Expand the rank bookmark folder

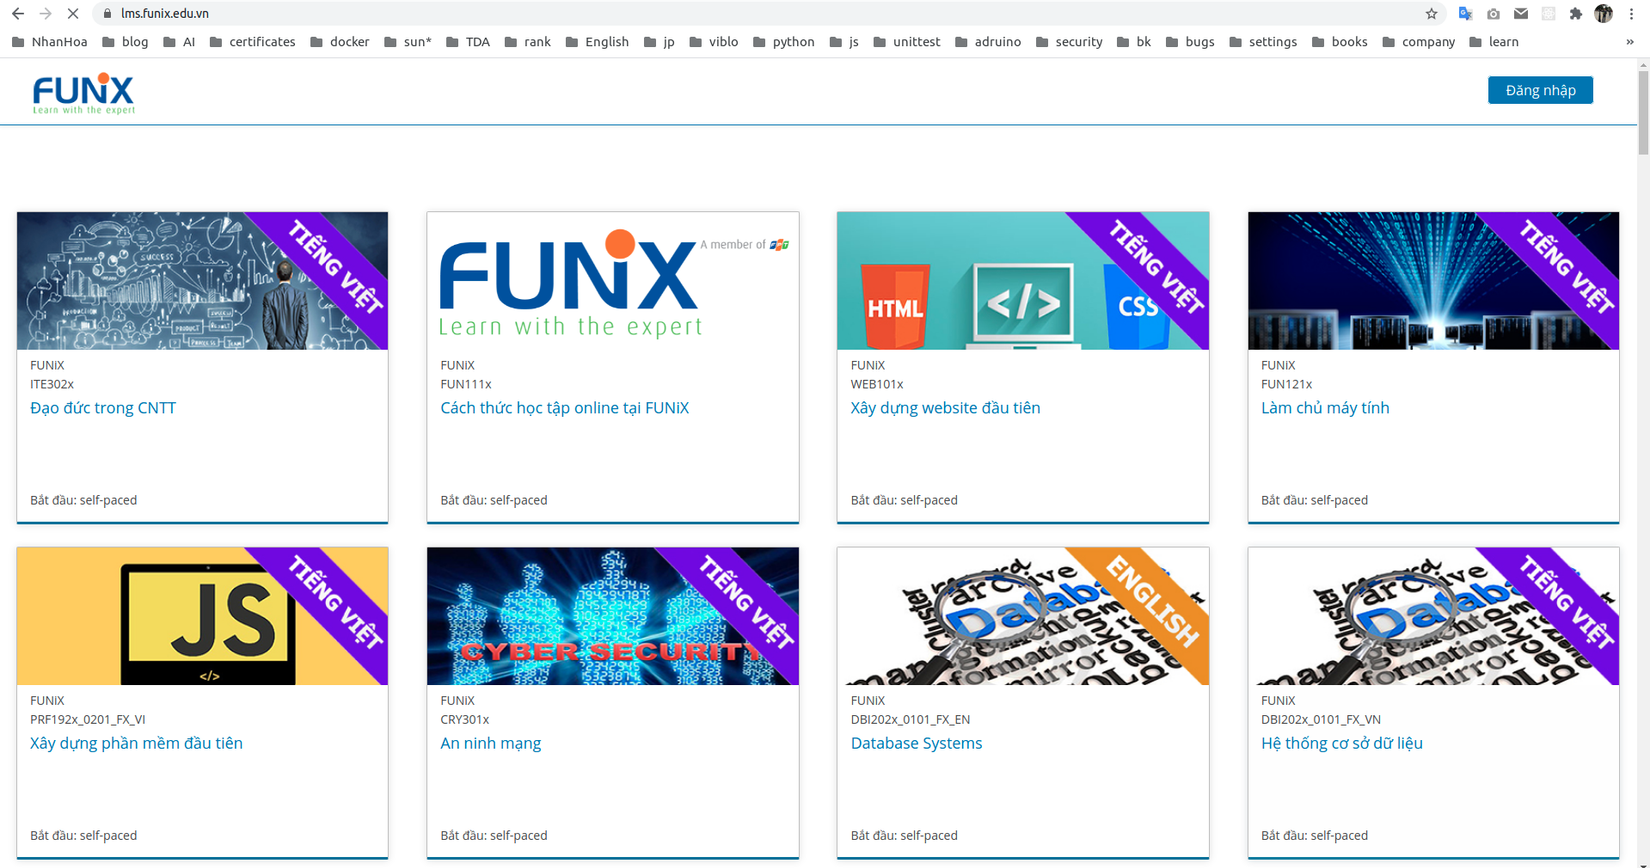click(x=527, y=42)
